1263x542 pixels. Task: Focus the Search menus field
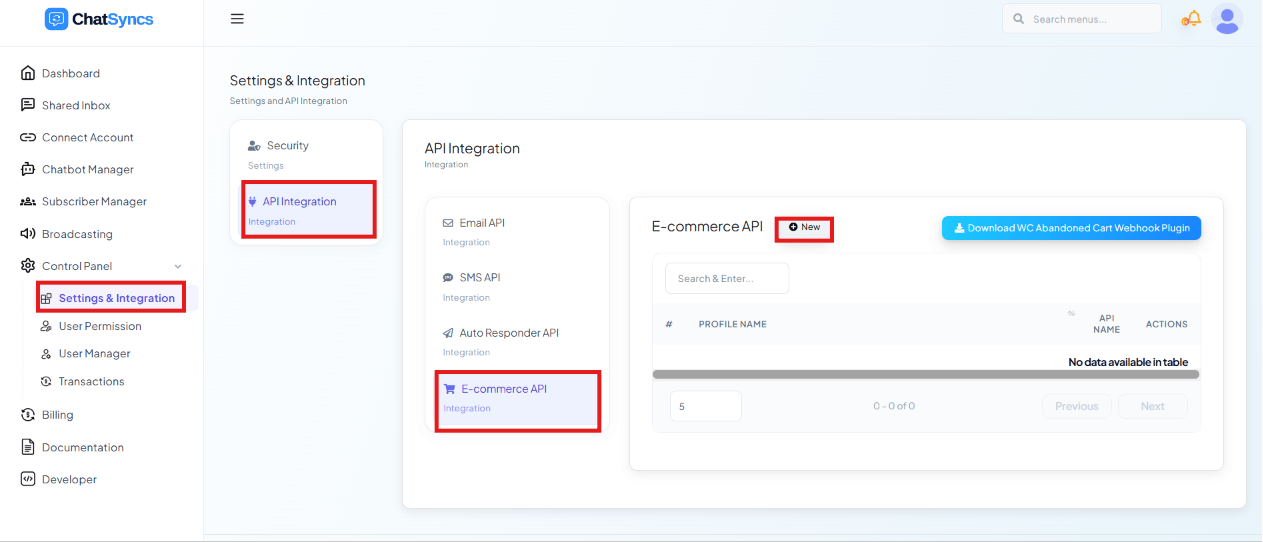pos(1082,19)
